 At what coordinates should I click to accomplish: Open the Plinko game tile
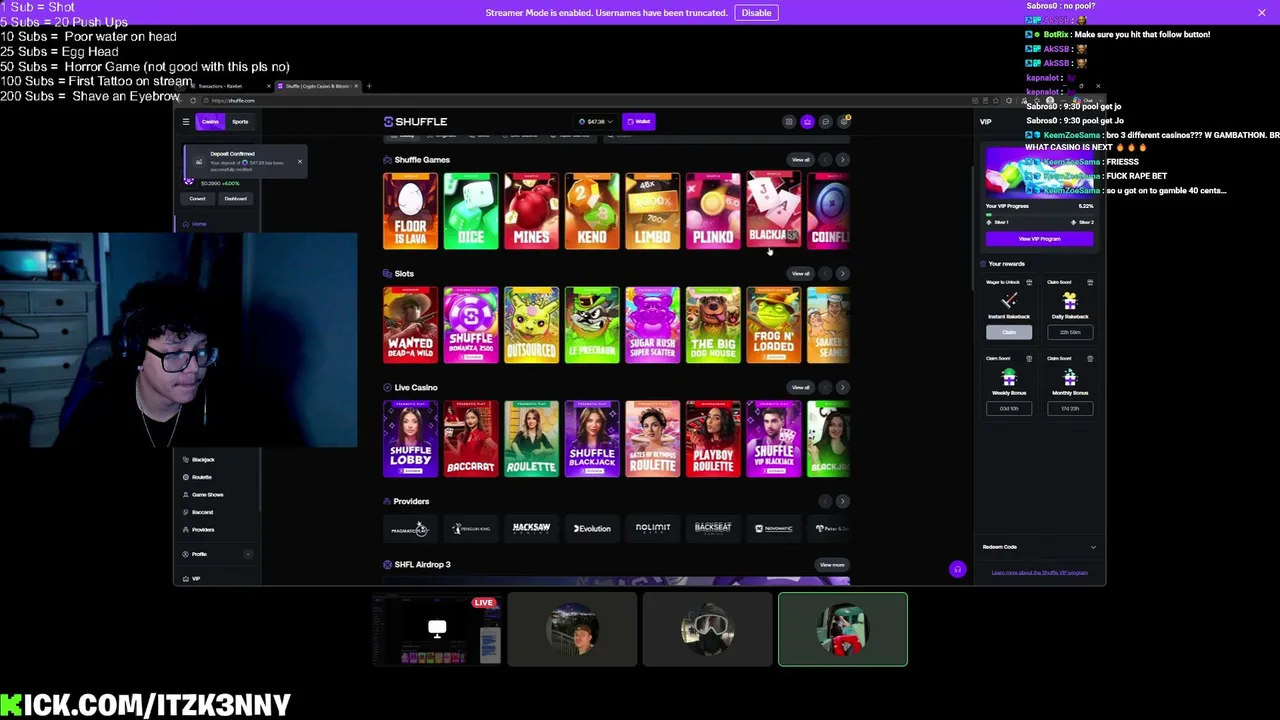[713, 211]
